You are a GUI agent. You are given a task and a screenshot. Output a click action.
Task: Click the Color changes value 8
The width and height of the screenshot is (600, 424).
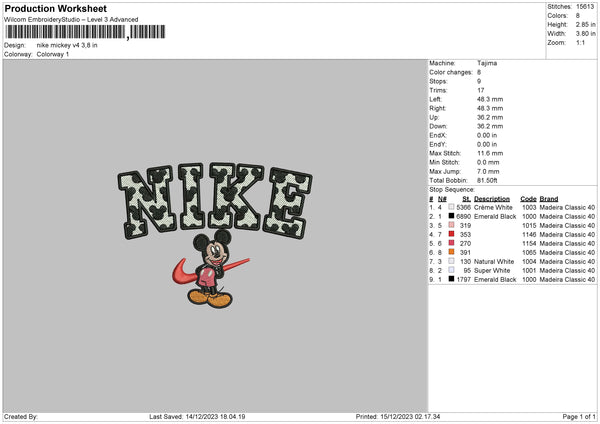(479, 72)
